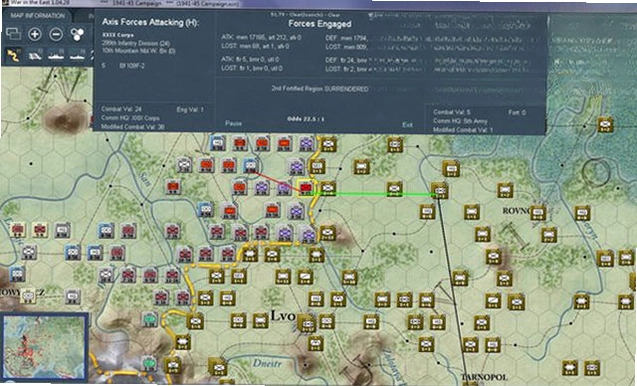Toggle the naval transport mode (F3)

[56, 55]
